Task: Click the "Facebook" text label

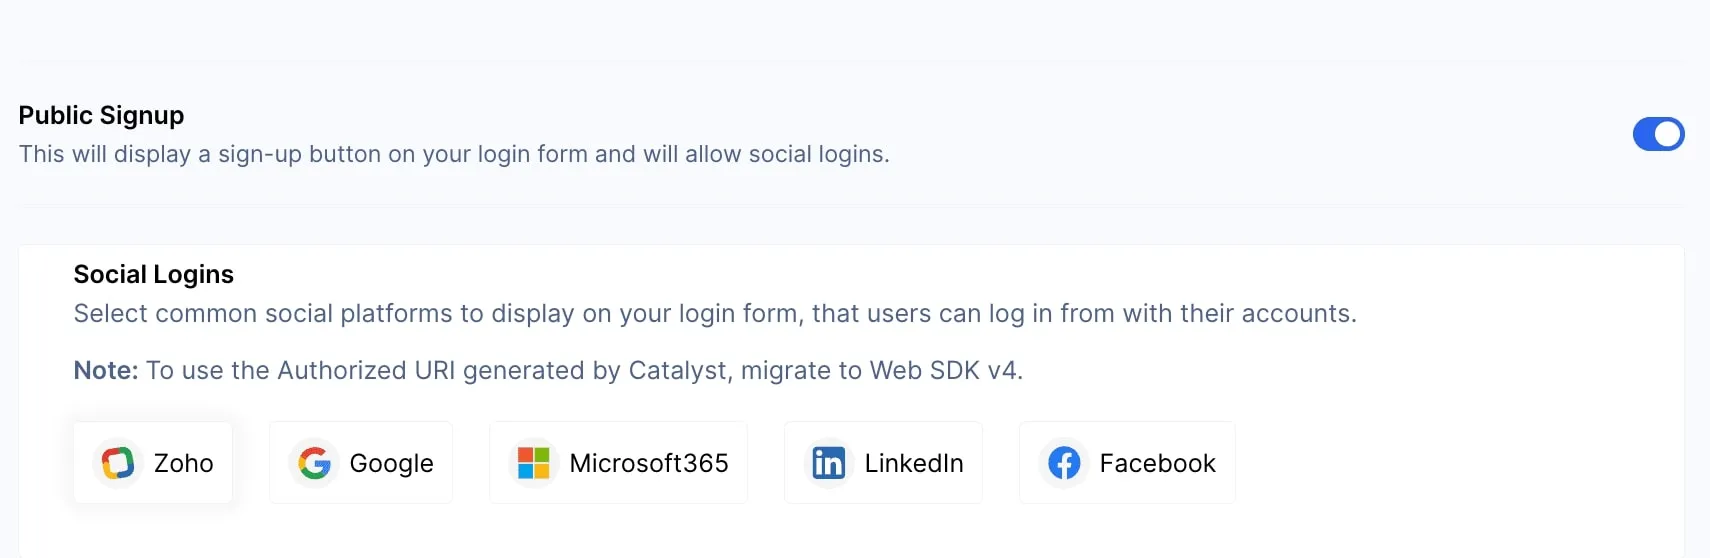Action: coord(1157,464)
